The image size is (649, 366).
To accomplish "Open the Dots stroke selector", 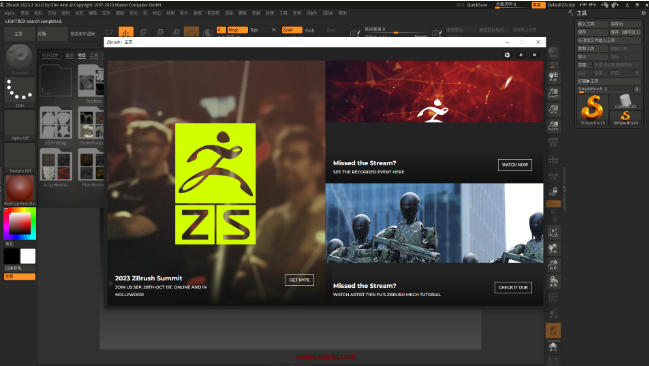I will [19, 93].
